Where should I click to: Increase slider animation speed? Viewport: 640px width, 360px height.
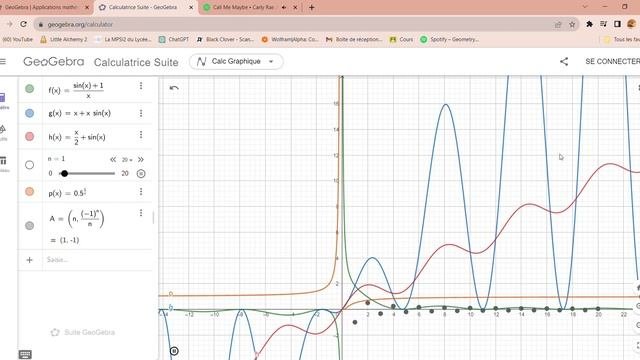pos(140,160)
